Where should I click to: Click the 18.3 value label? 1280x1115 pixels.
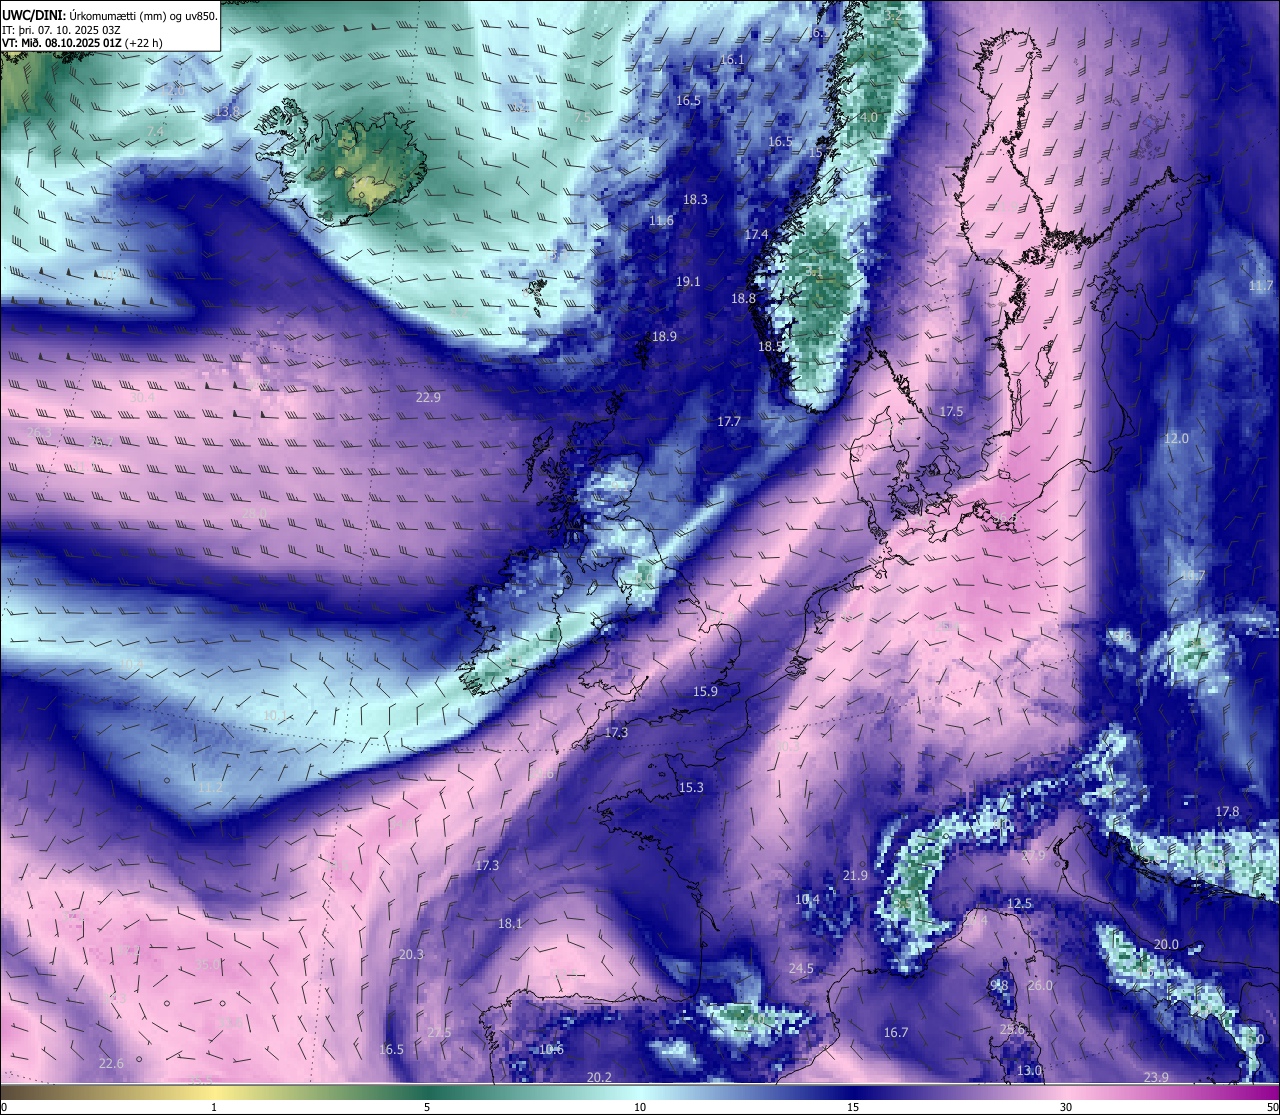coord(695,200)
